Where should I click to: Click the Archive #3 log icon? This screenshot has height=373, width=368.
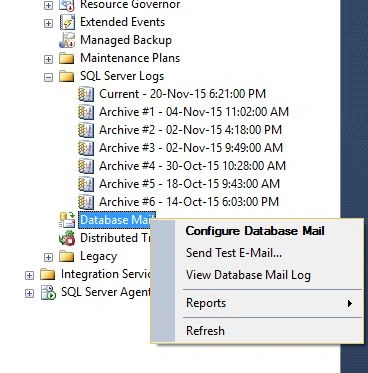(86, 148)
